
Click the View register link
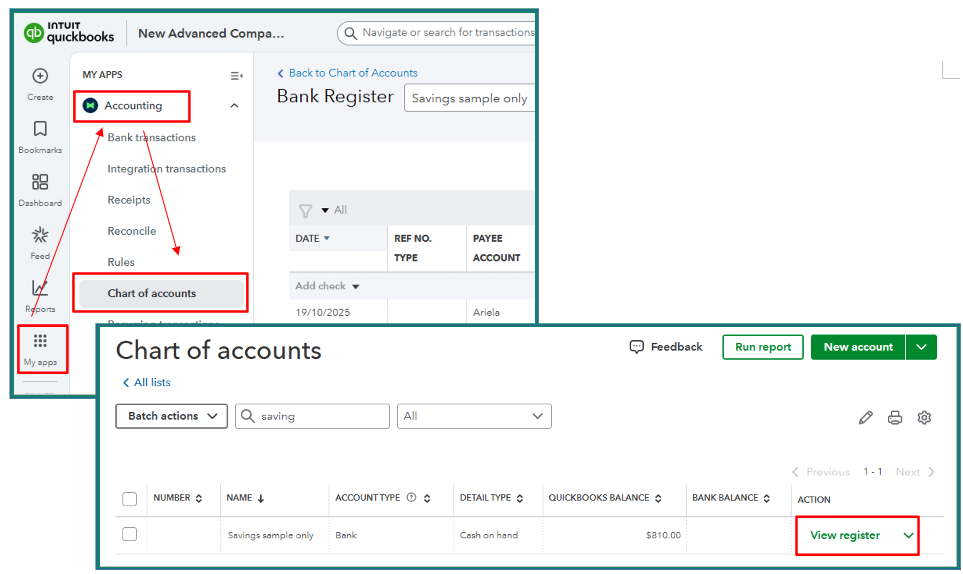845,535
